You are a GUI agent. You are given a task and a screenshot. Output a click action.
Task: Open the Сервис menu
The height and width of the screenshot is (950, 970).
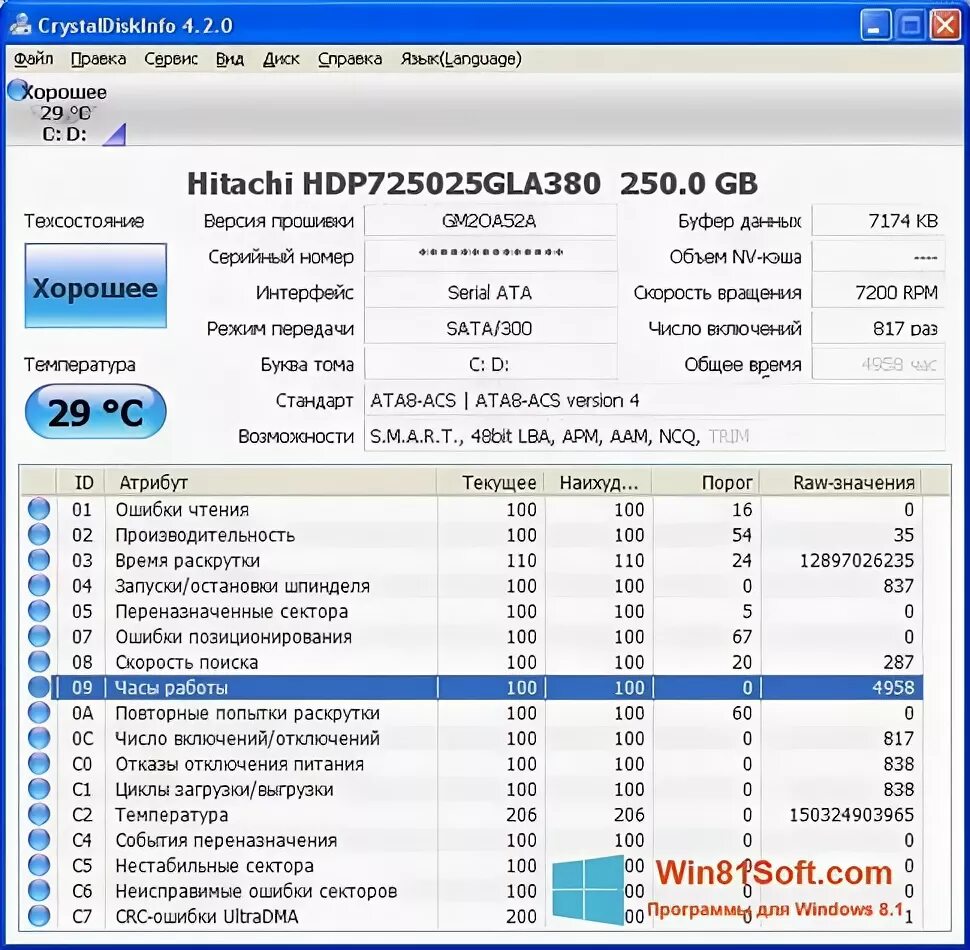point(171,59)
